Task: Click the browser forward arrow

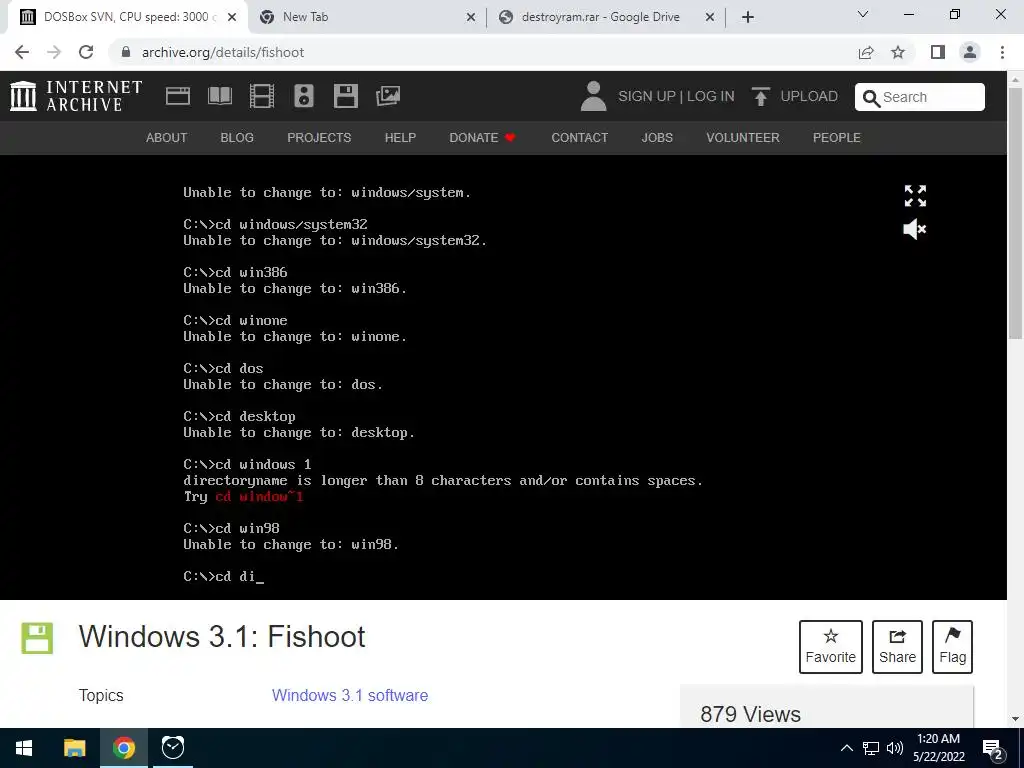Action: pos(54,52)
